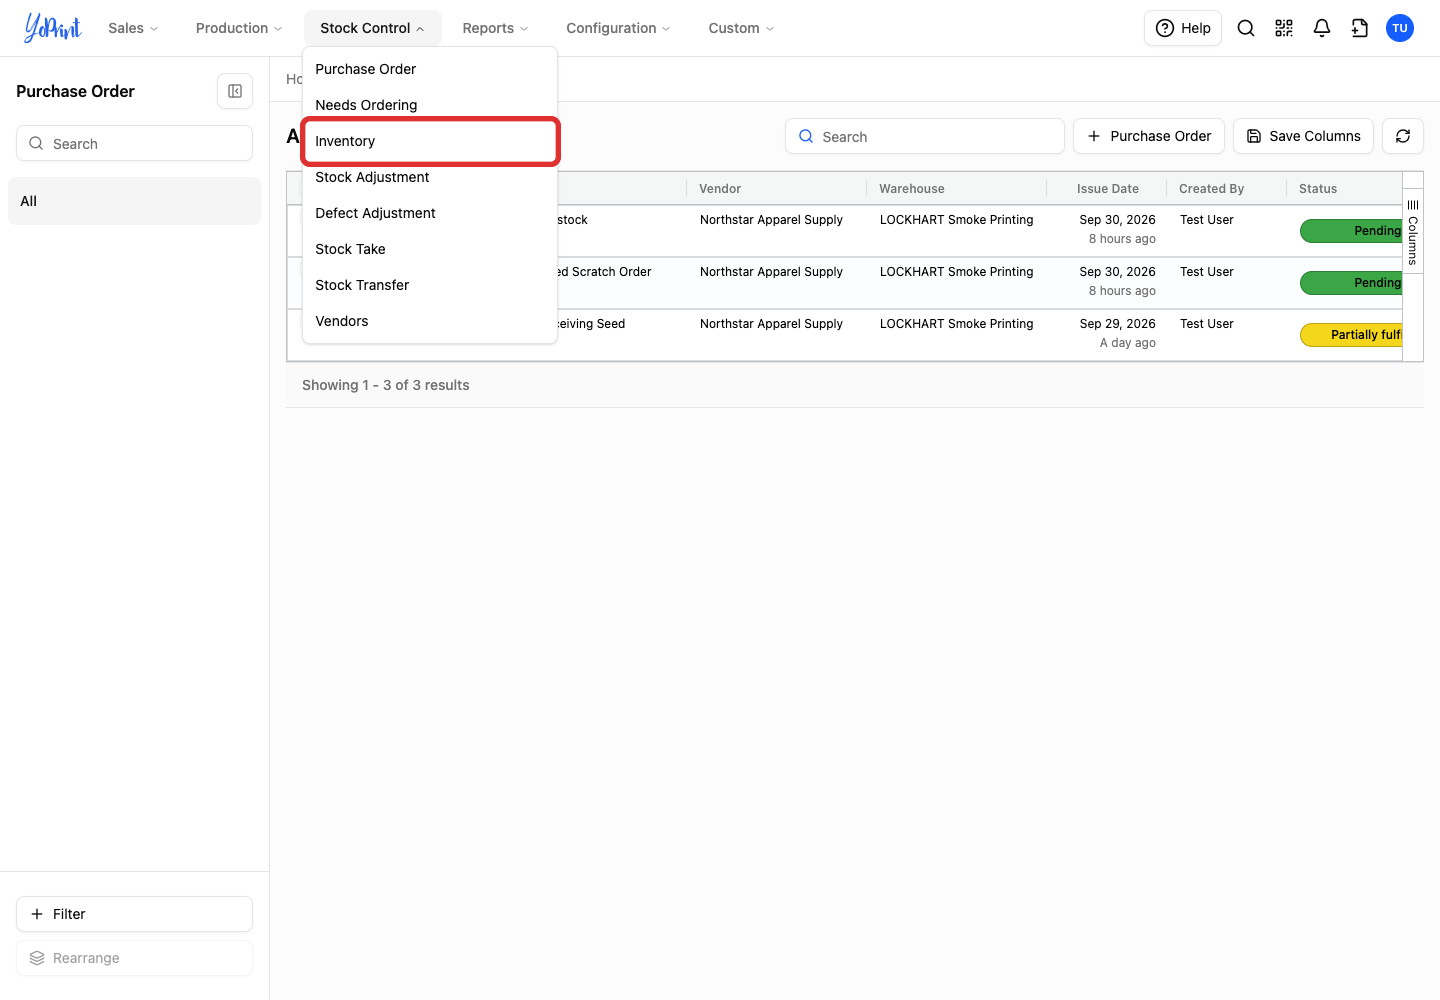Choose Stock Take from the menu

click(x=430, y=249)
